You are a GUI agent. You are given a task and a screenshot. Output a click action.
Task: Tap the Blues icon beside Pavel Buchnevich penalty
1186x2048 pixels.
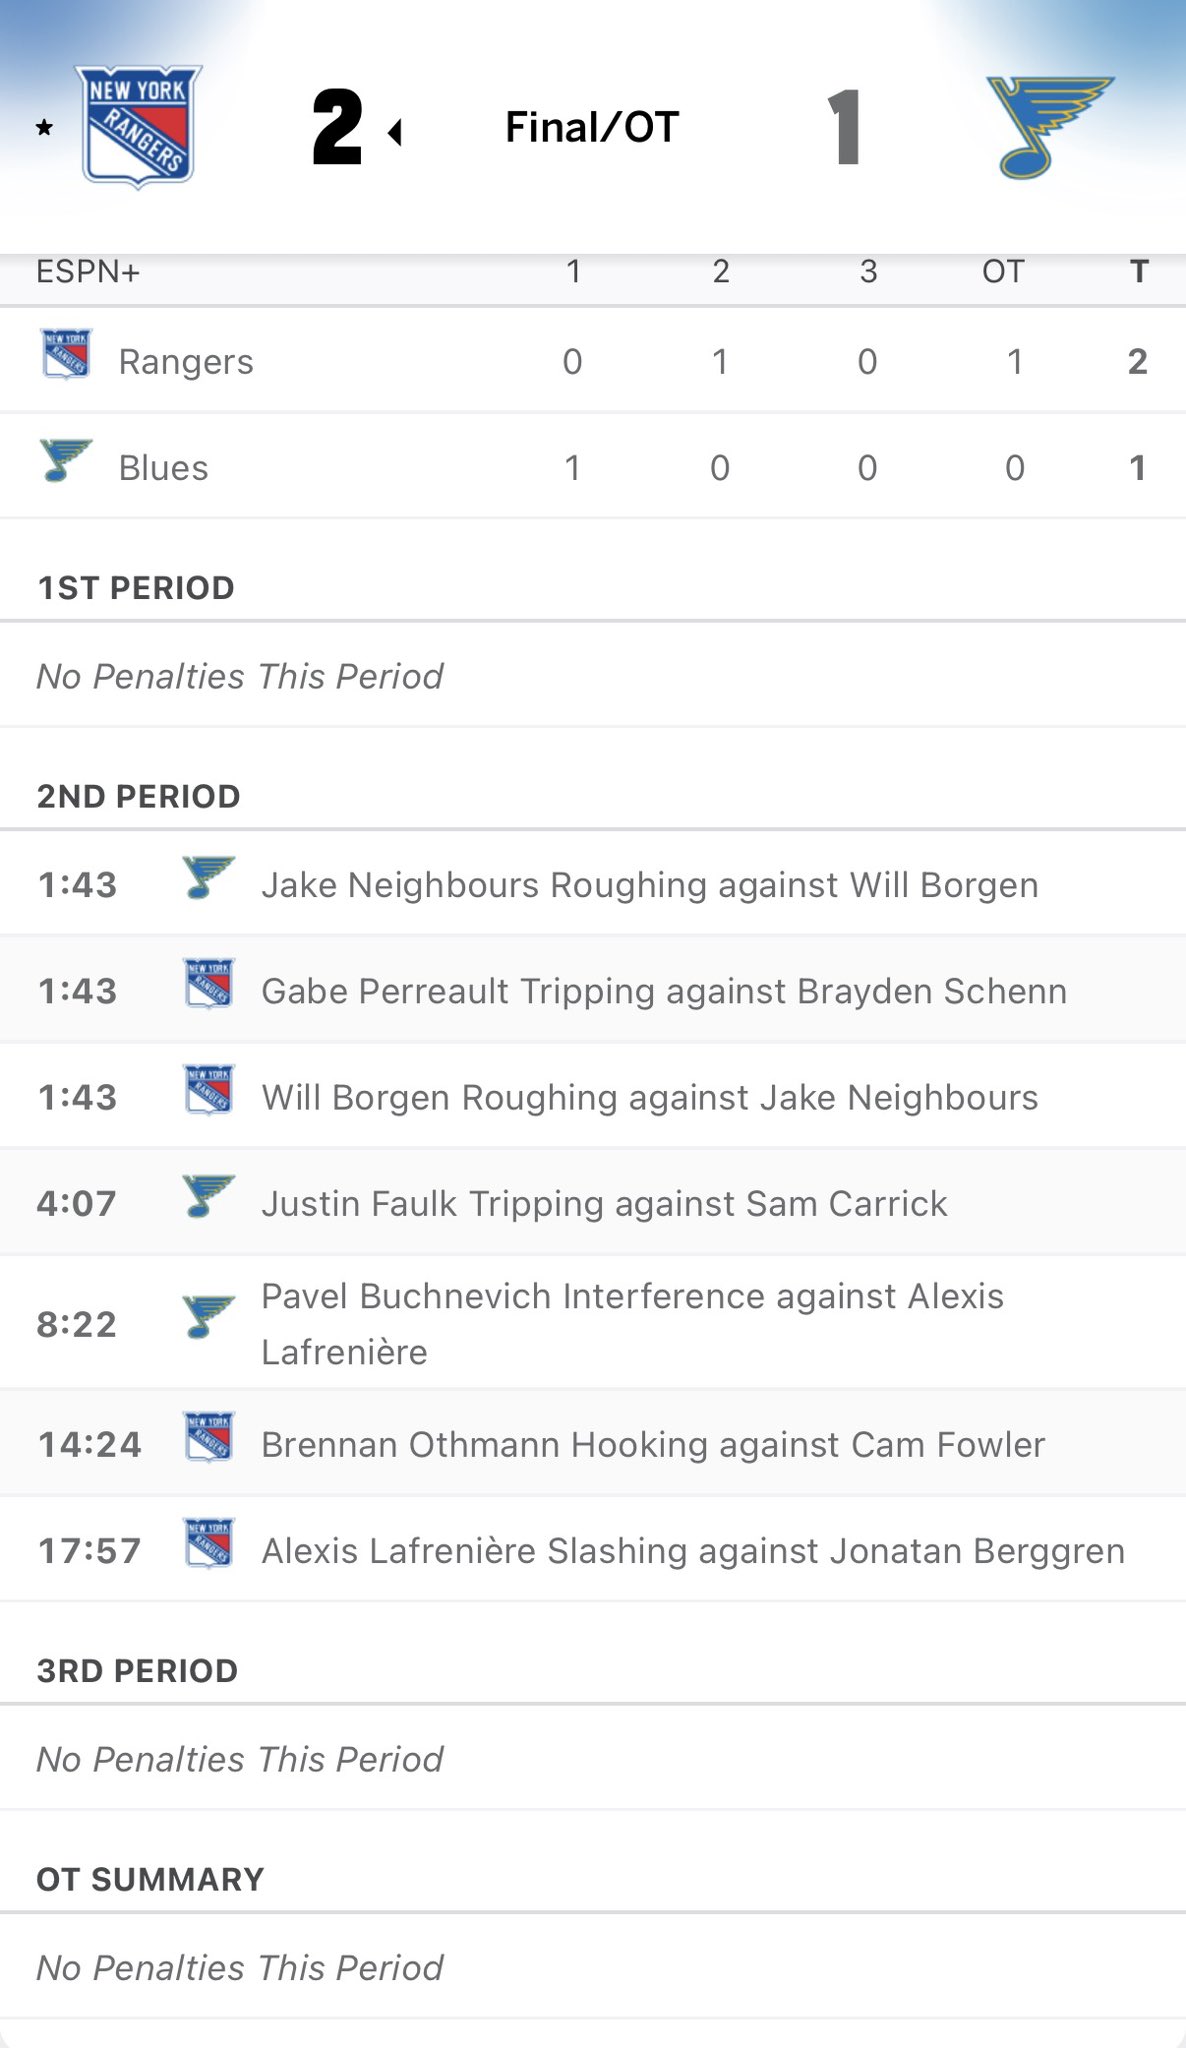pos(209,1317)
